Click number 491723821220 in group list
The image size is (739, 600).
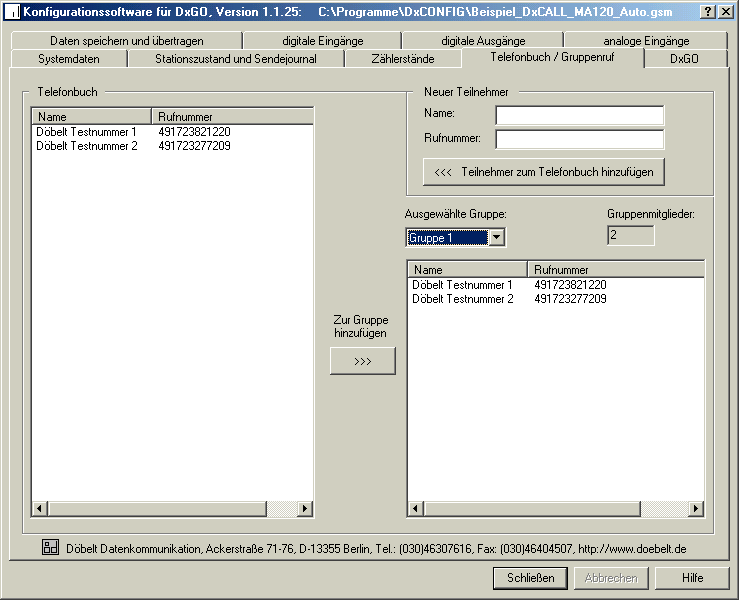click(x=570, y=285)
